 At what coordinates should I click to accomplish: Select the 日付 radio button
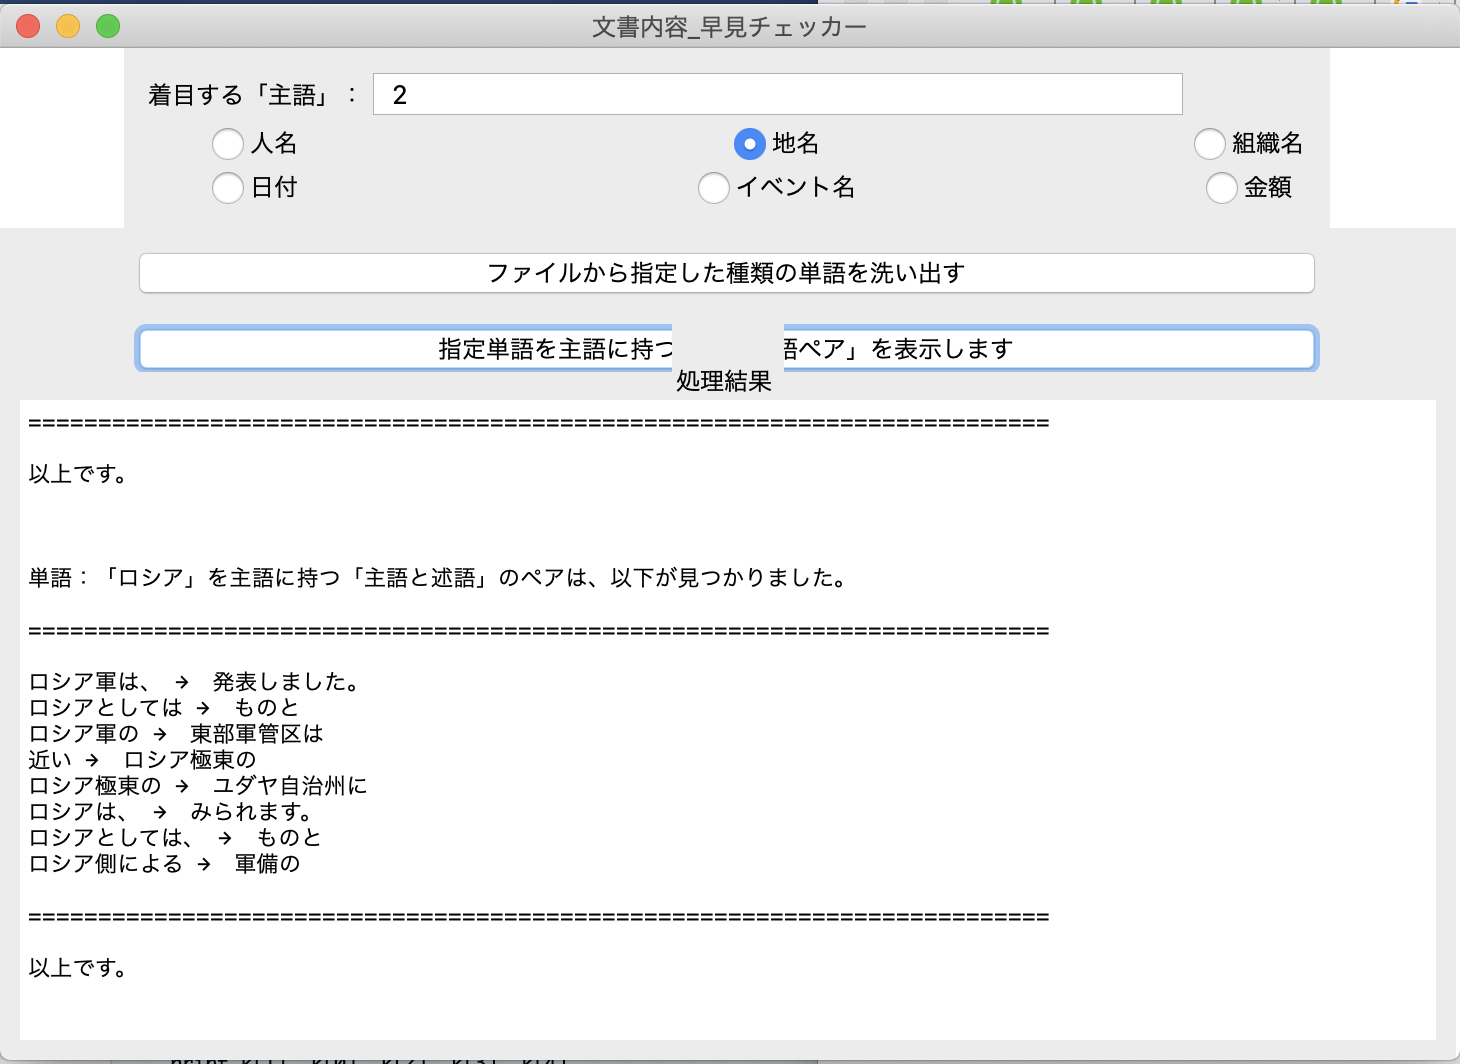(x=227, y=188)
